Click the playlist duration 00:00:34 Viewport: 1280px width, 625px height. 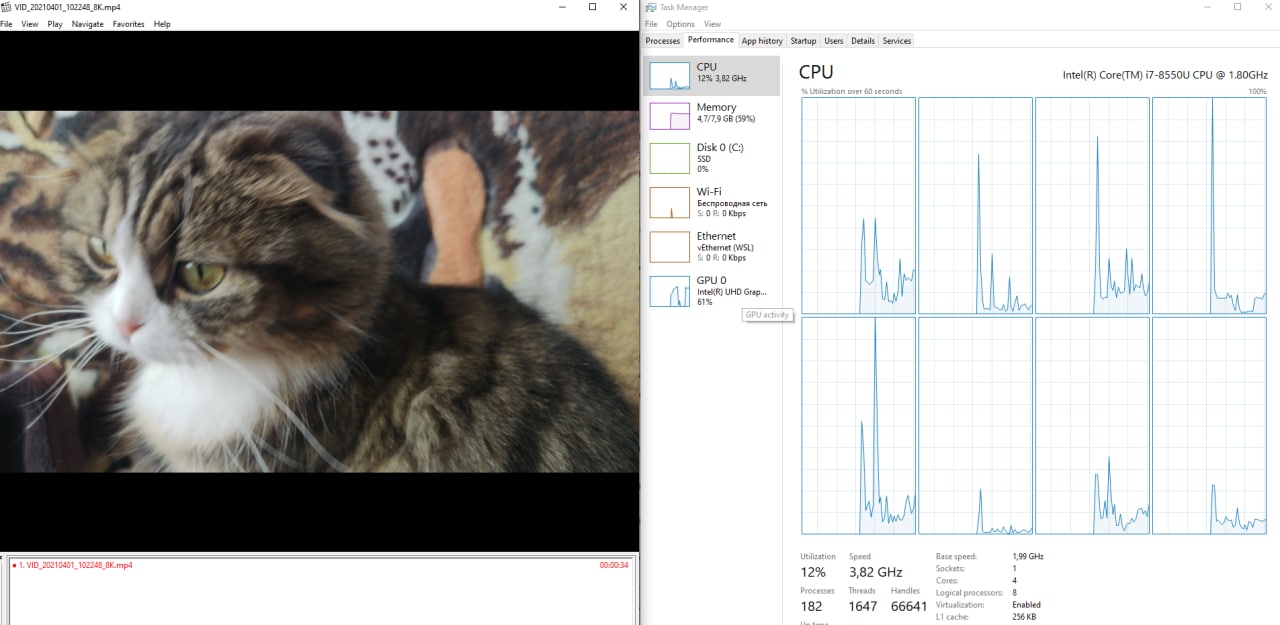614,565
